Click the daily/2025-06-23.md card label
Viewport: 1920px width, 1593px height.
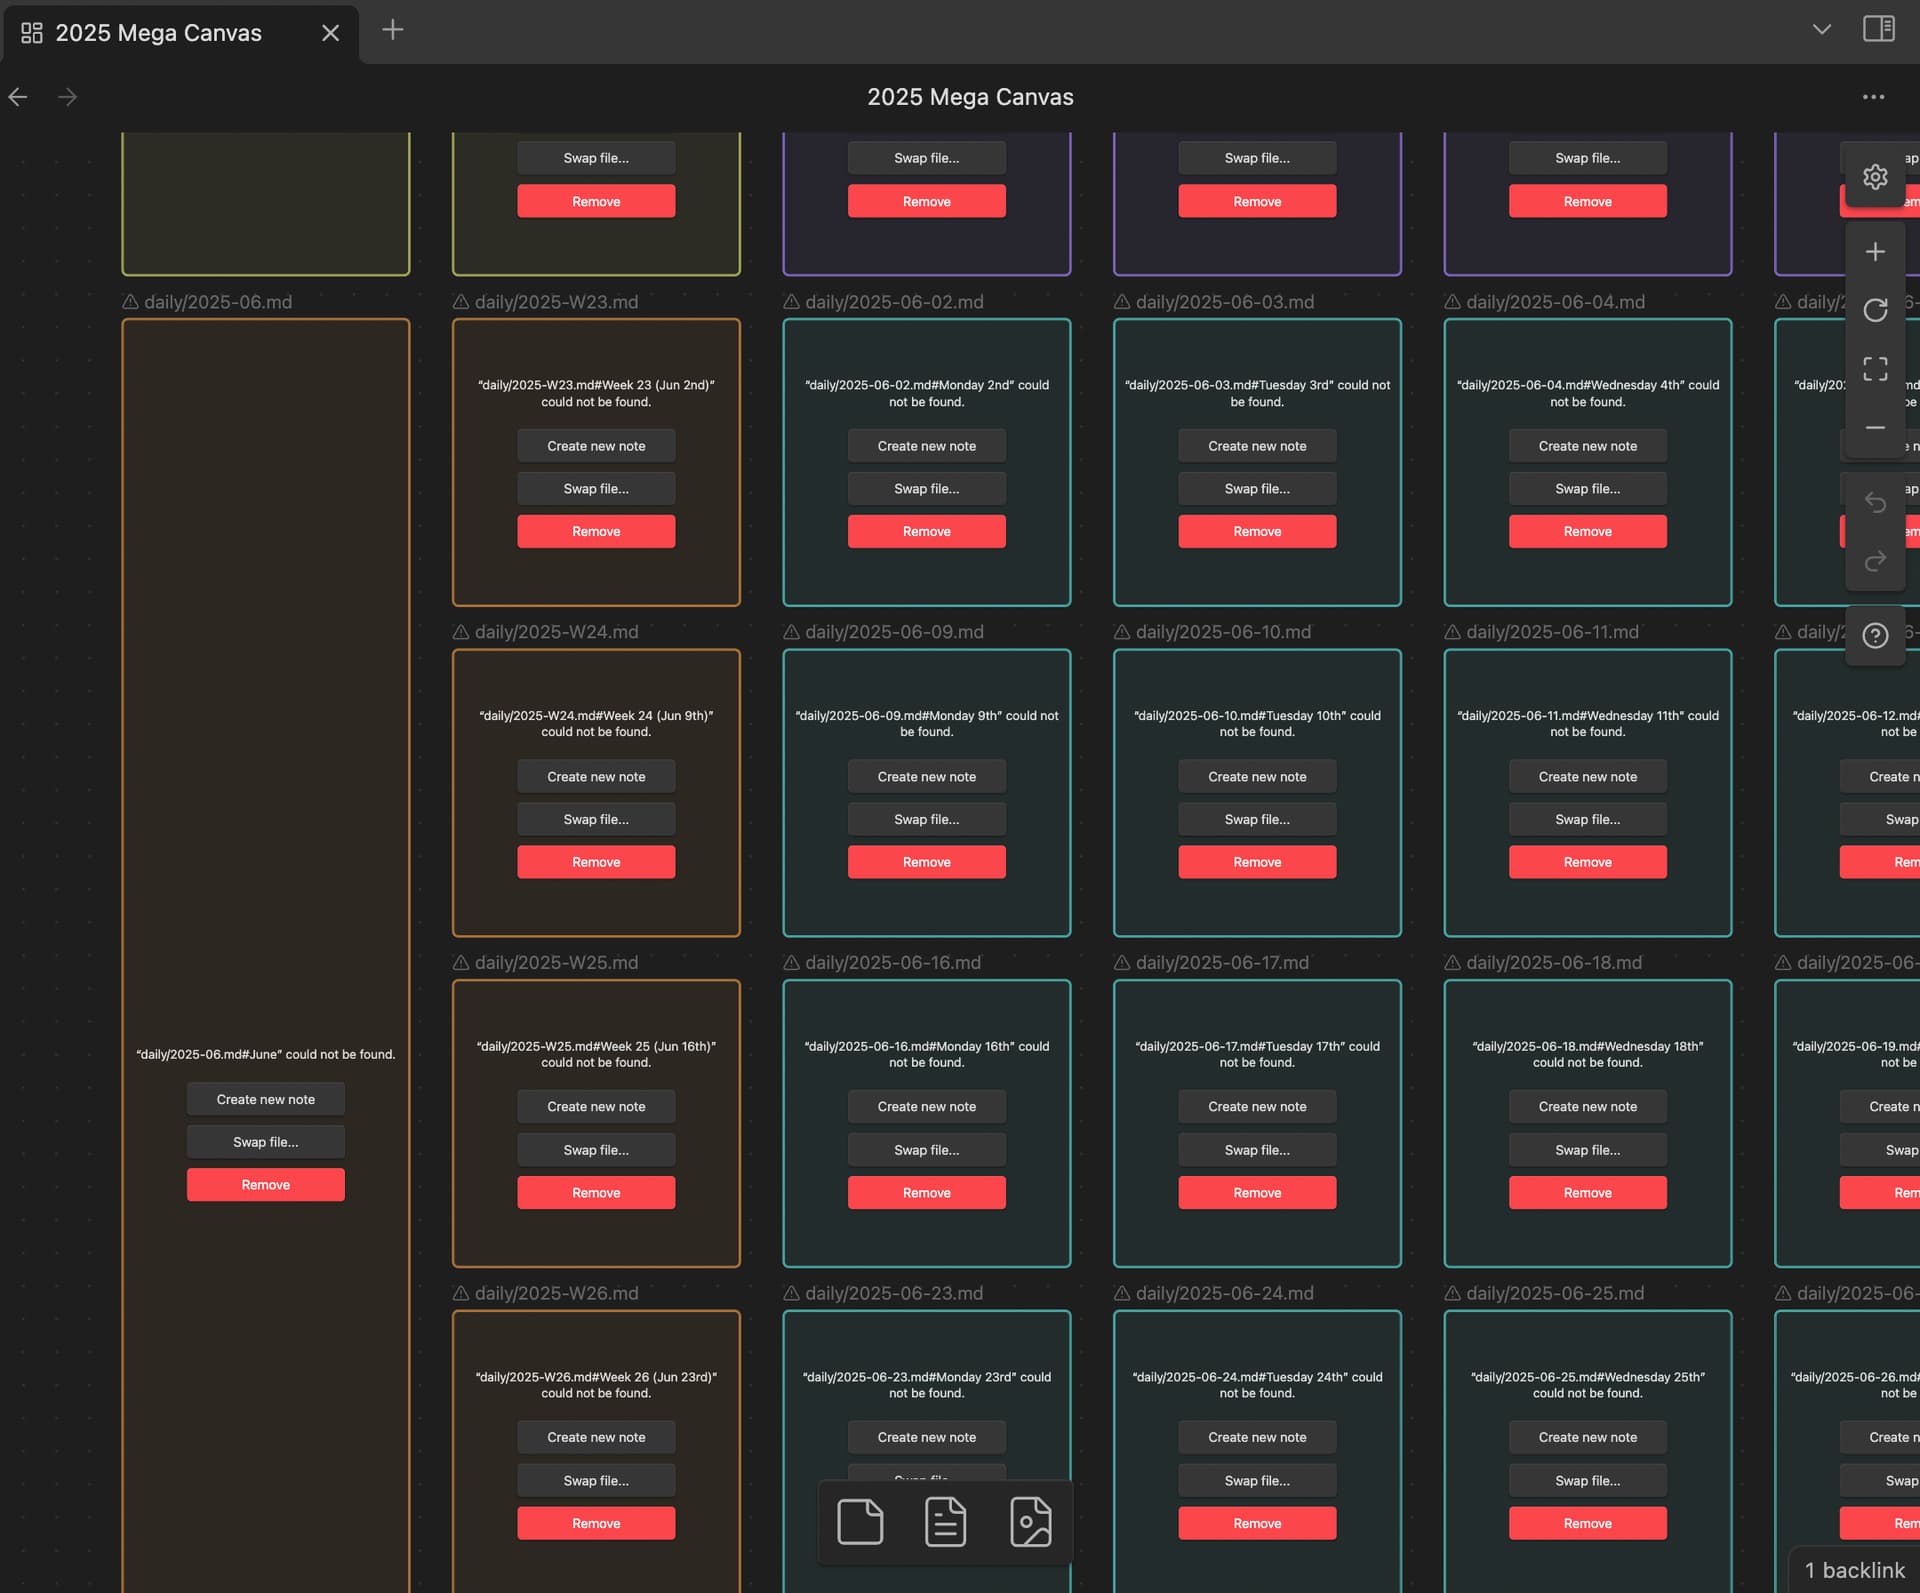tap(894, 1293)
